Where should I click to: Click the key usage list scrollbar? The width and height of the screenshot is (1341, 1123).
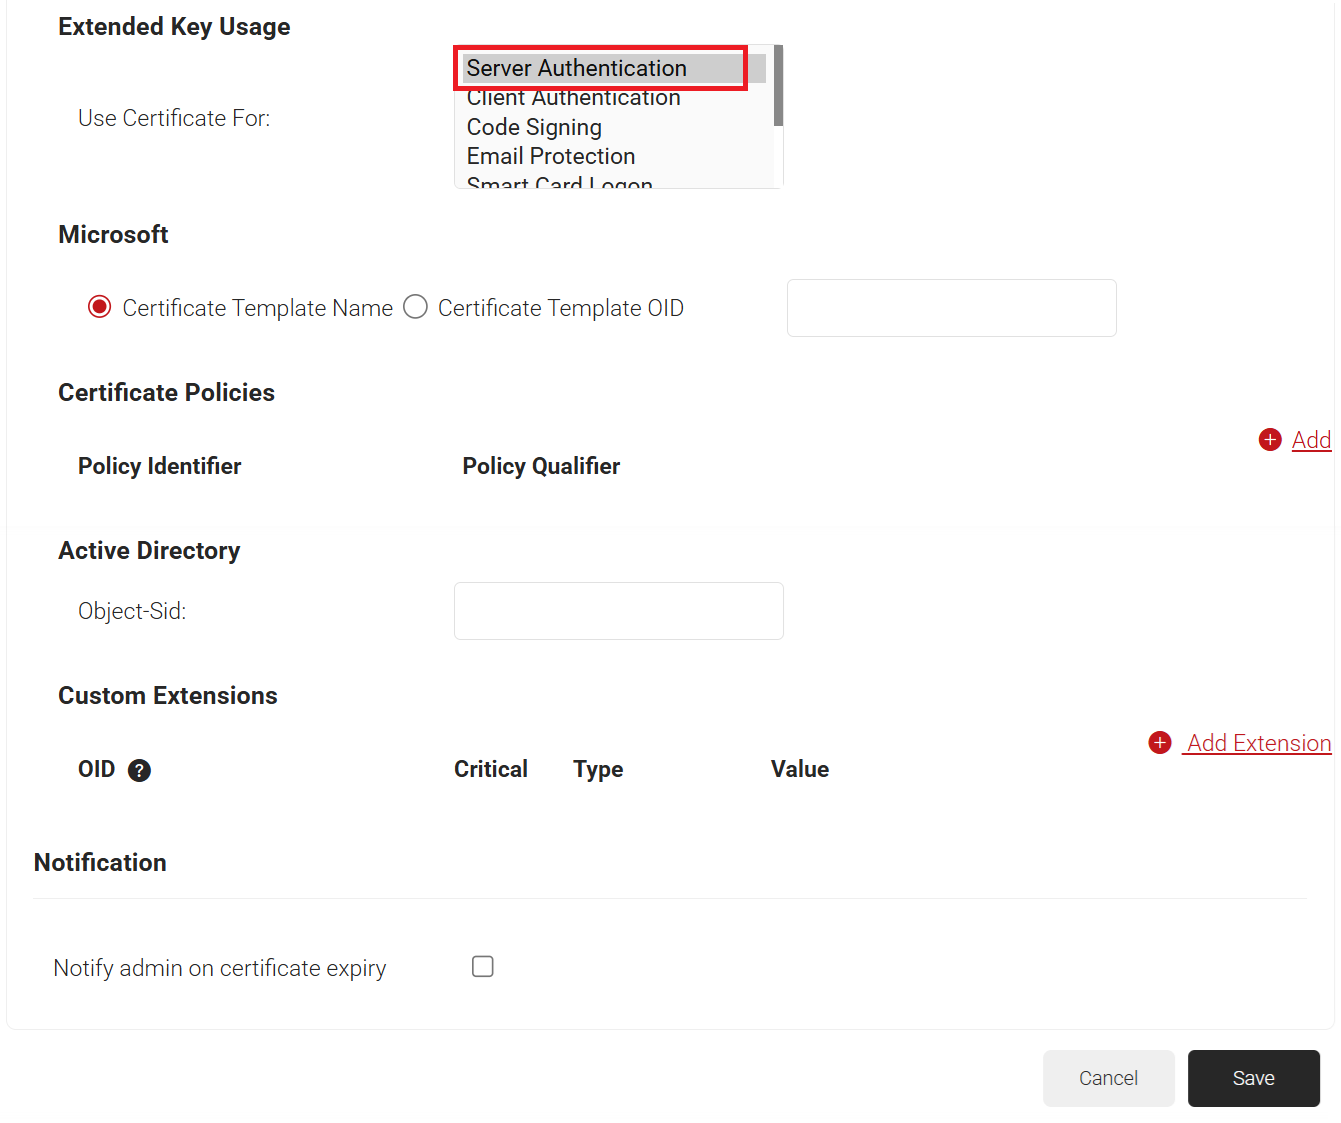tap(778, 87)
